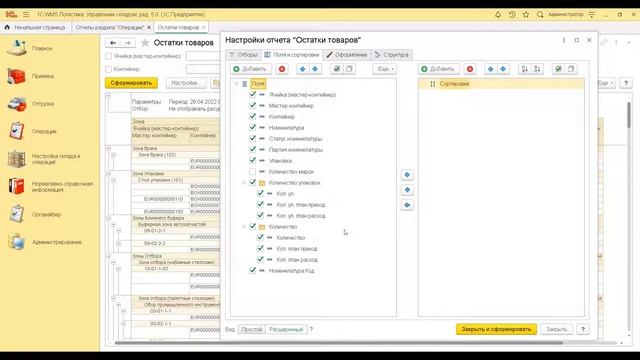Open dialog more-options vertical dots

point(564,40)
